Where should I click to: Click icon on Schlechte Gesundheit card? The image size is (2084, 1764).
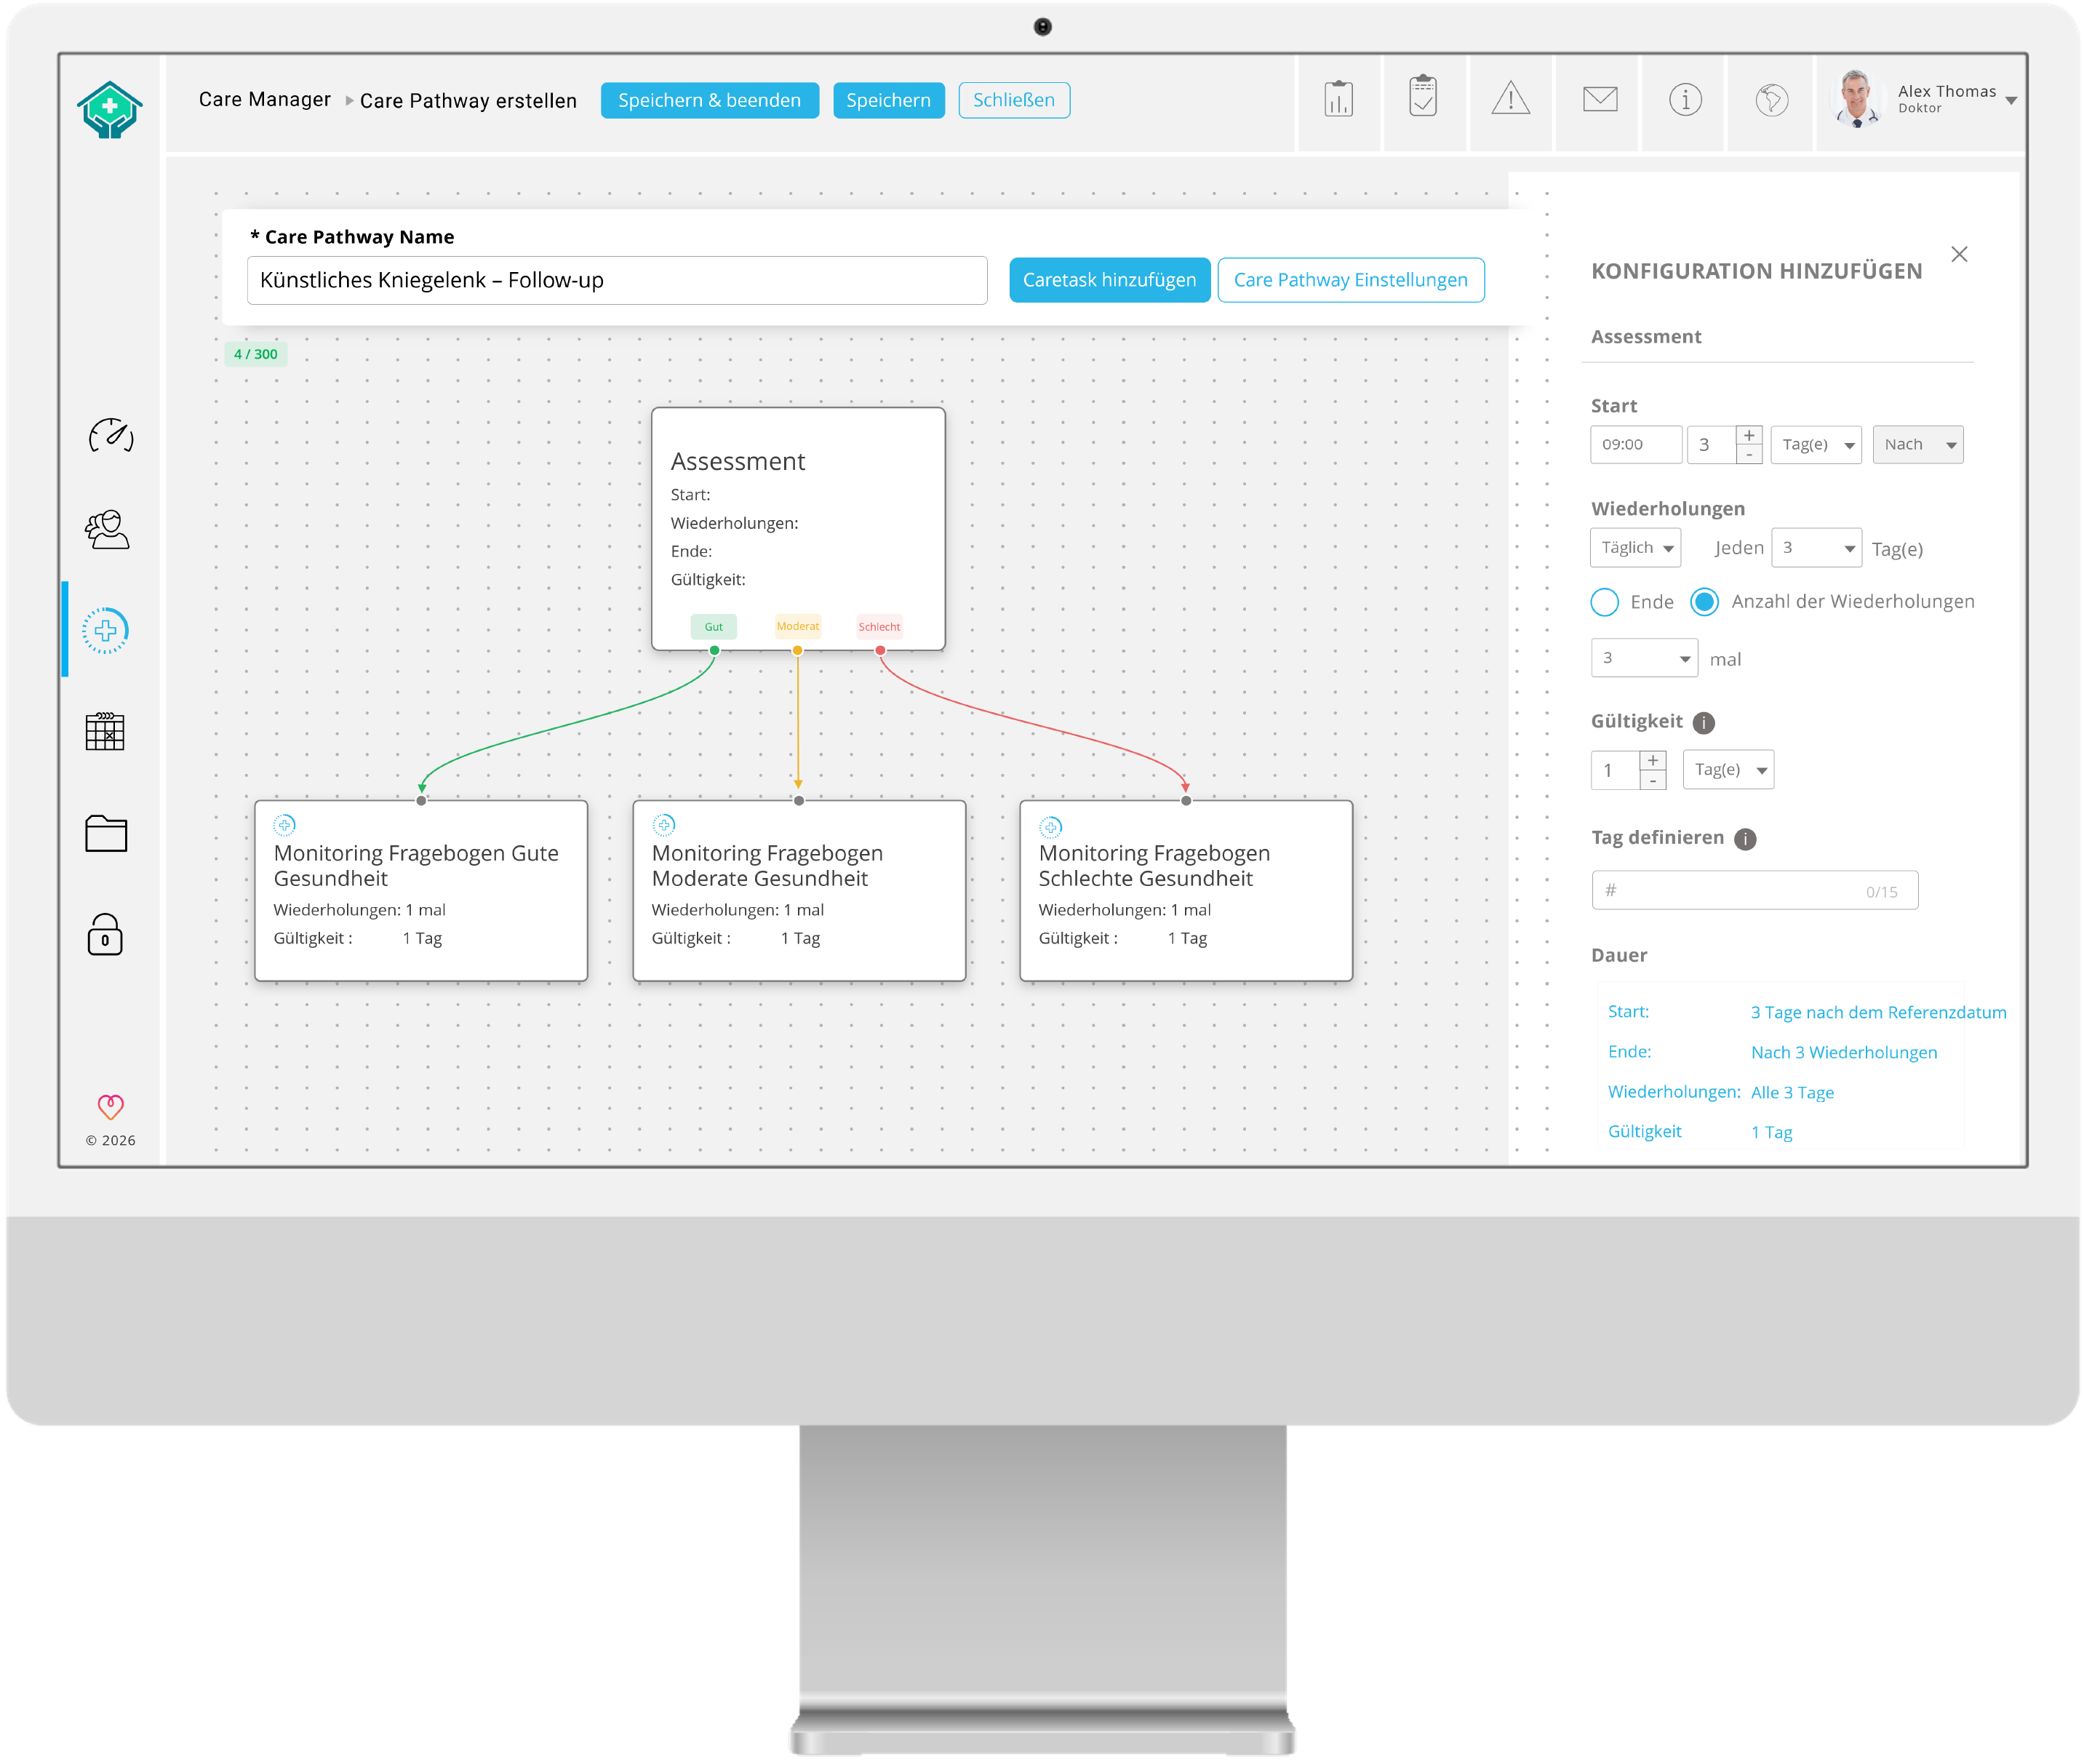coord(1050,826)
